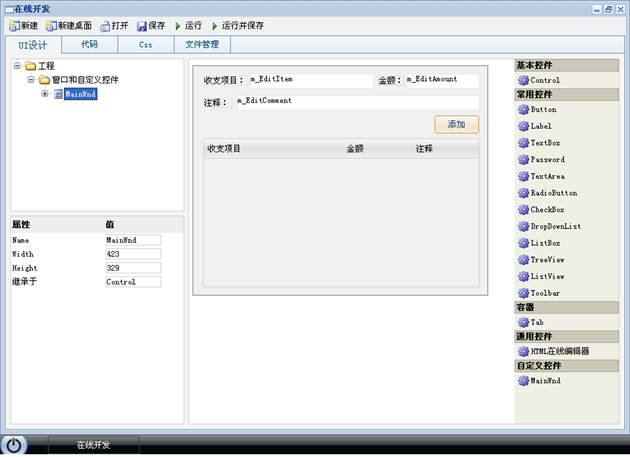630x457 pixels.
Task: Open the Css tab
Action: pyautogui.click(x=146, y=45)
